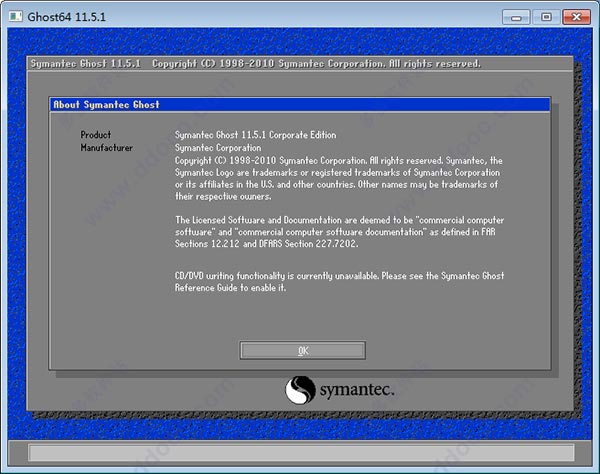This screenshot has width=600, height=474.
Task: Close the Ghost64 11.5.1 window
Action: 576,17
